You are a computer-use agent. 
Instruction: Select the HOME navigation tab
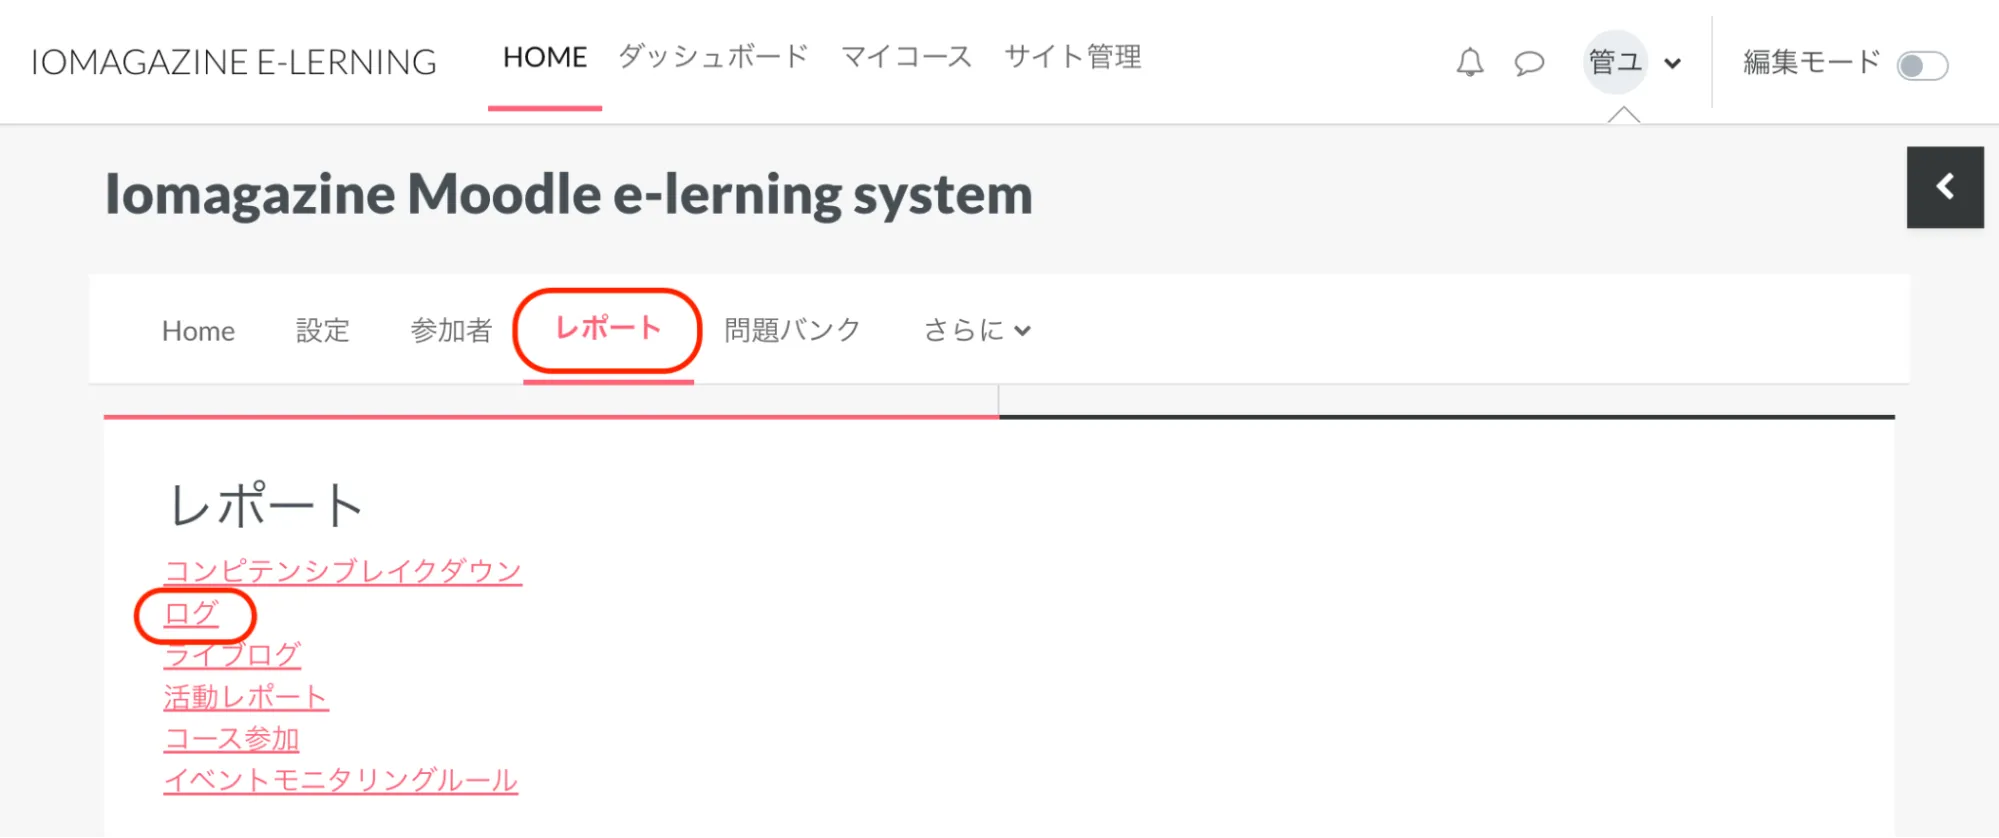click(x=545, y=58)
